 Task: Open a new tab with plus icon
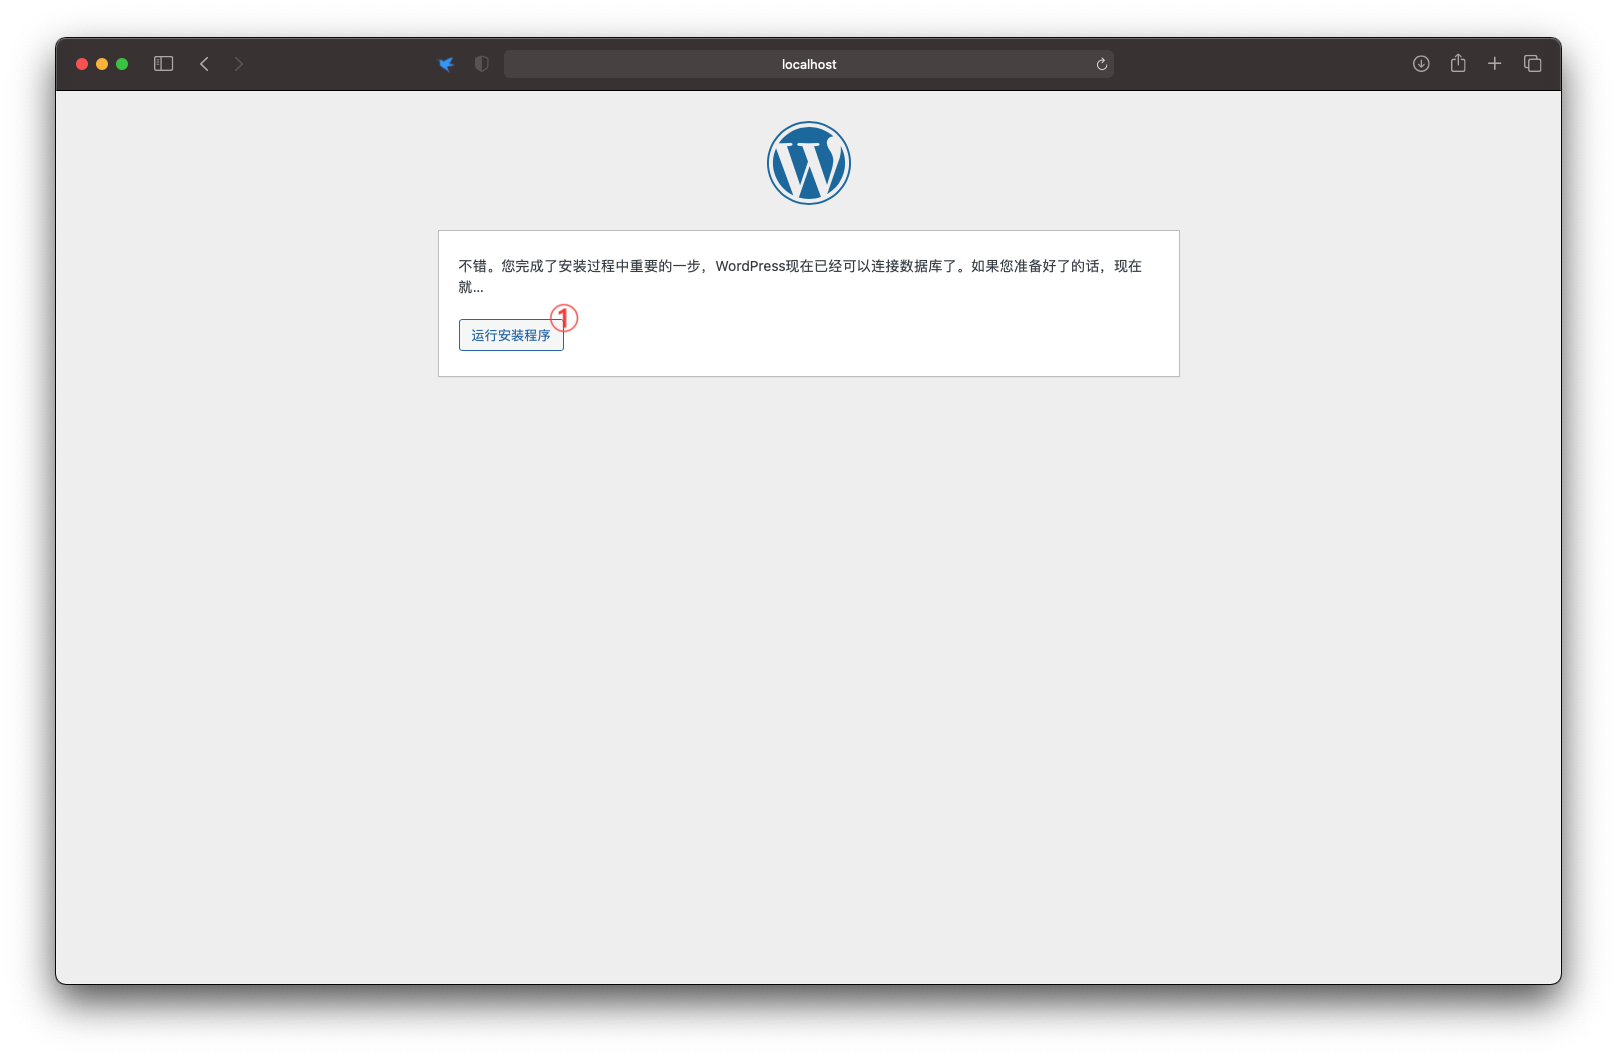point(1494,64)
